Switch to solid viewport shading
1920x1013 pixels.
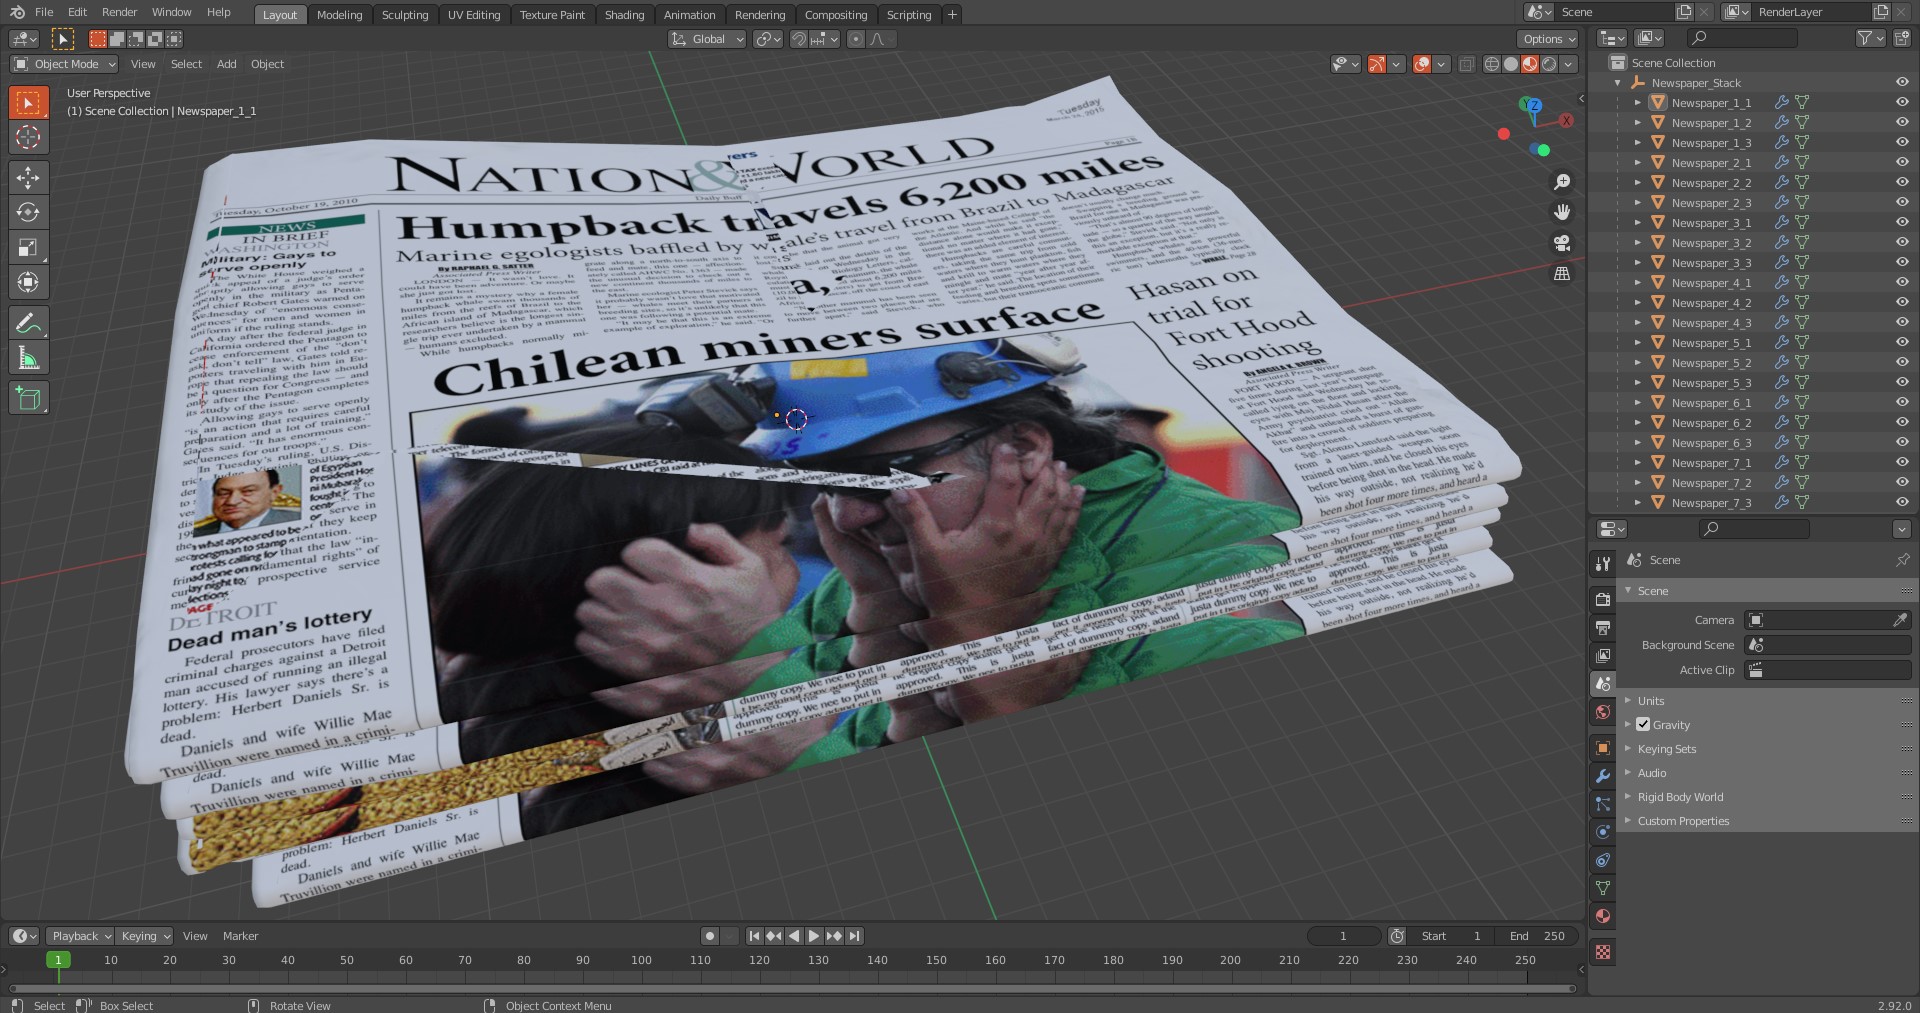point(1511,64)
